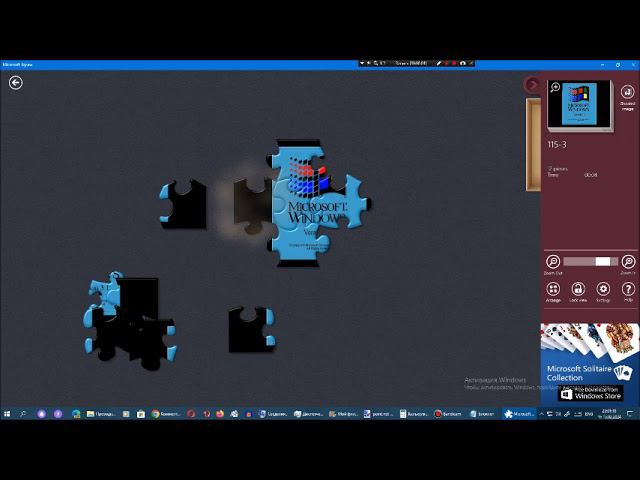Go back using the round arrow button
640x480 pixels.
(16, 83)
